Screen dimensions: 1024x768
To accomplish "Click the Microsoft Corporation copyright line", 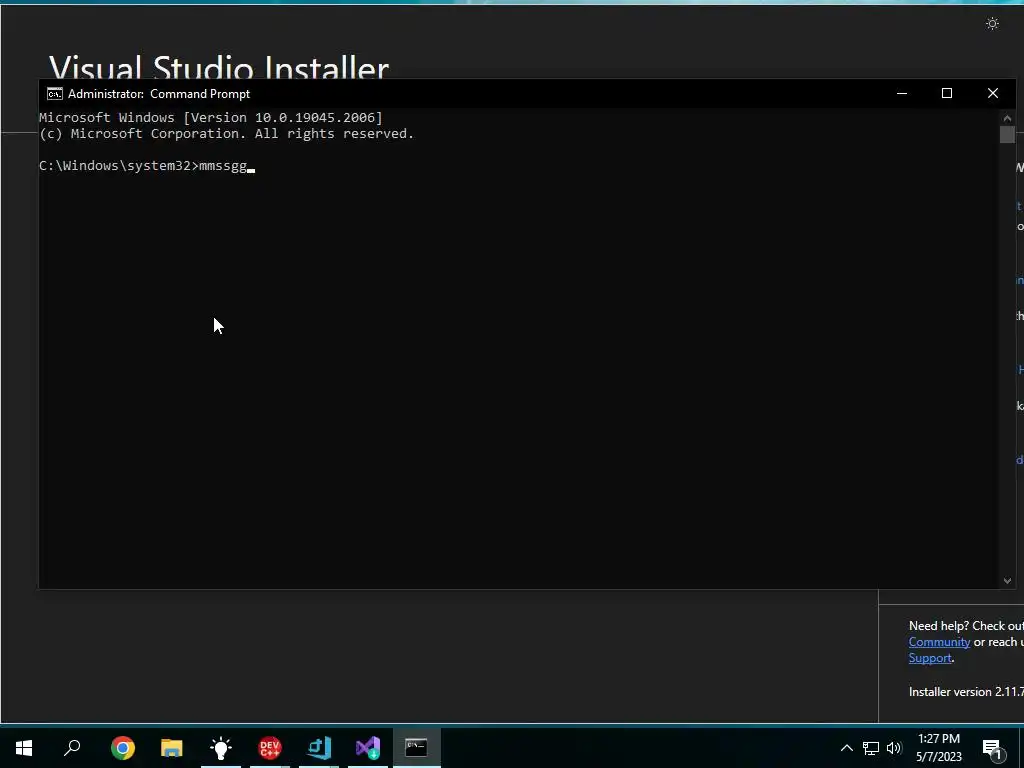I will (x=227, y=134).
